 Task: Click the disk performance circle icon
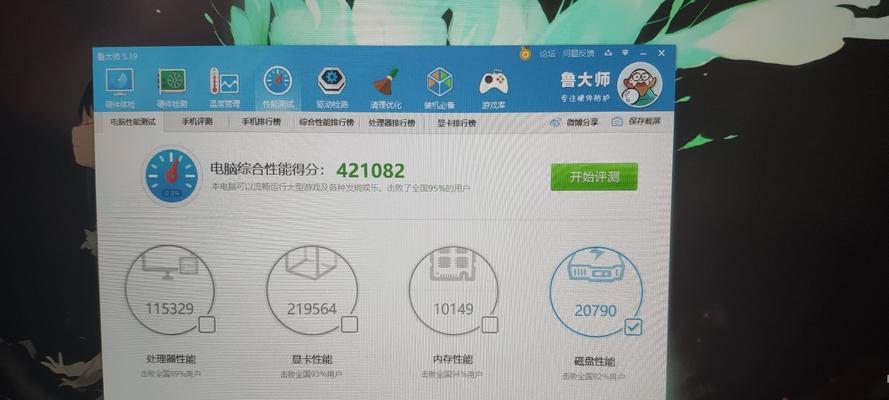point(596,292)
